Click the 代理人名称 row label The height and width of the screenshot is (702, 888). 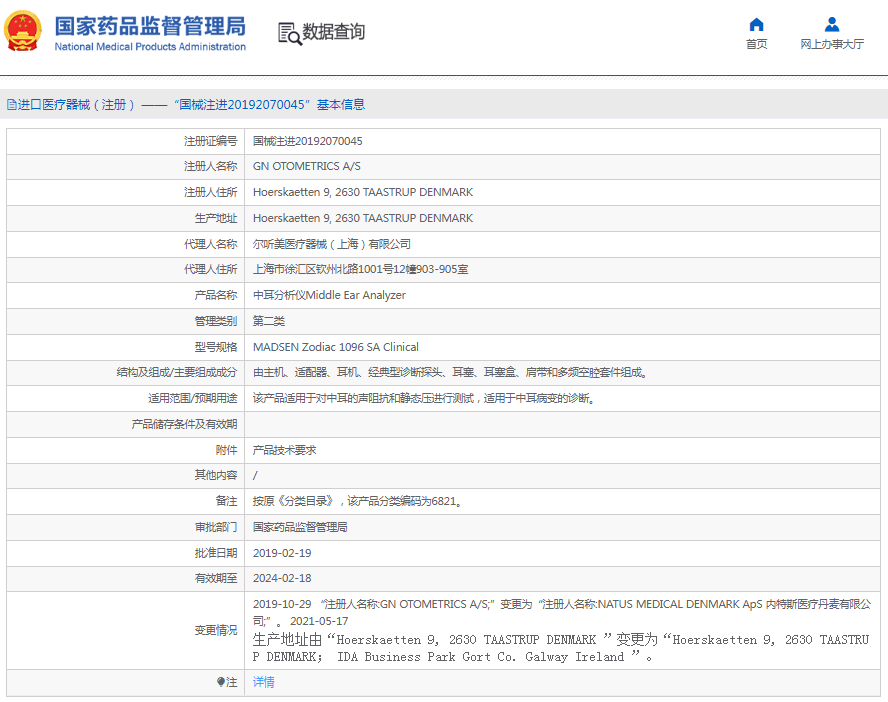(210, 244)
